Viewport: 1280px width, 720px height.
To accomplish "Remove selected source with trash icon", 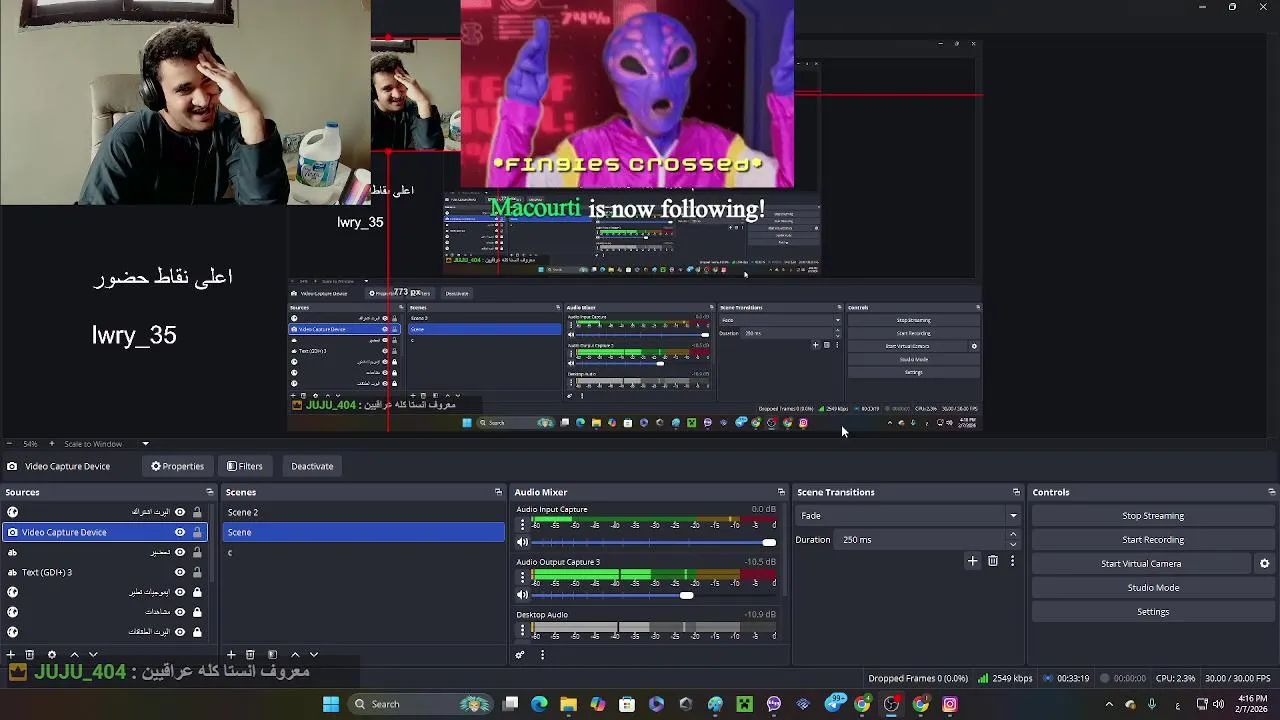I will 30,655.
